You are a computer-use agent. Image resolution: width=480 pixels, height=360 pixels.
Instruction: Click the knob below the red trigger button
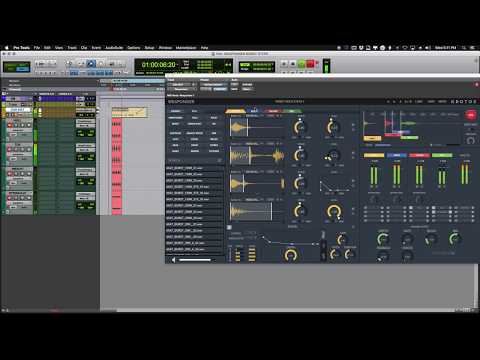click(x=471, y=140)
